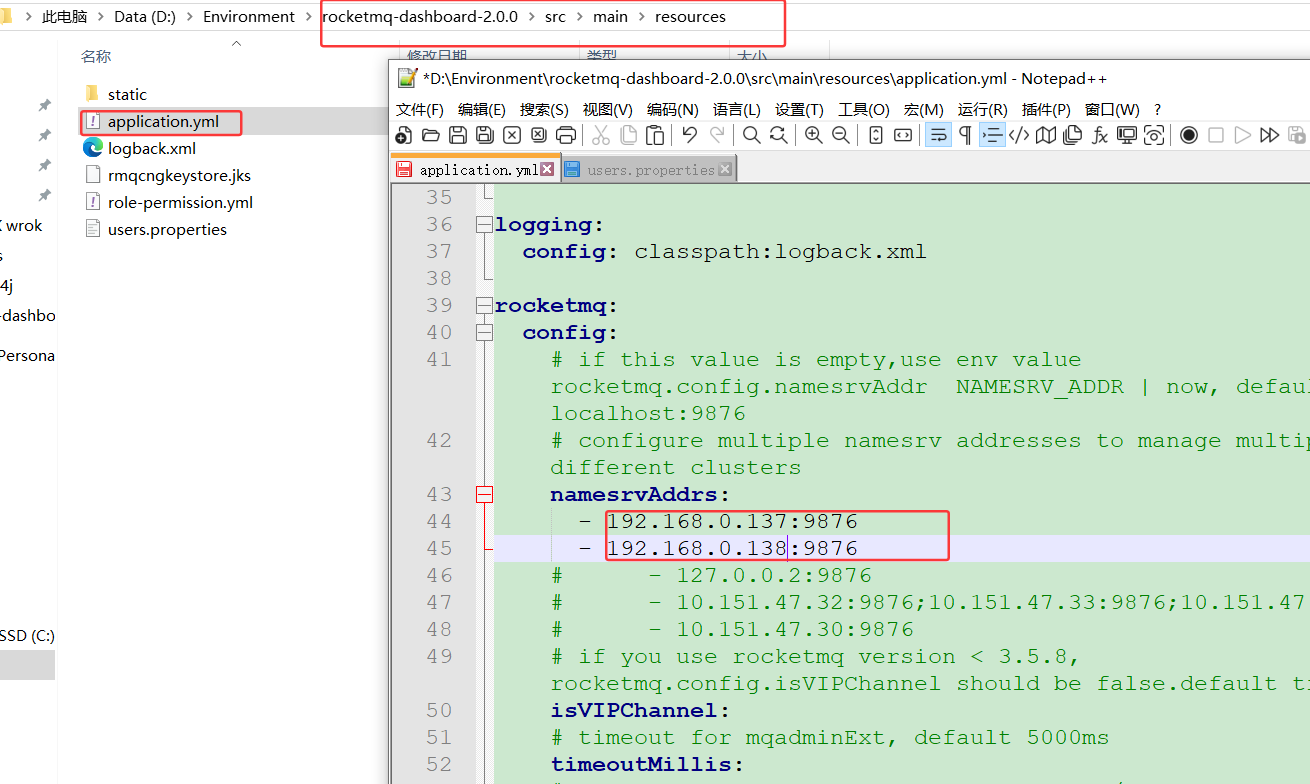Click the Undo toolbar icon
Image resolution: width=1310 pixels, height=784 pixels.
[x=689, y=135]
